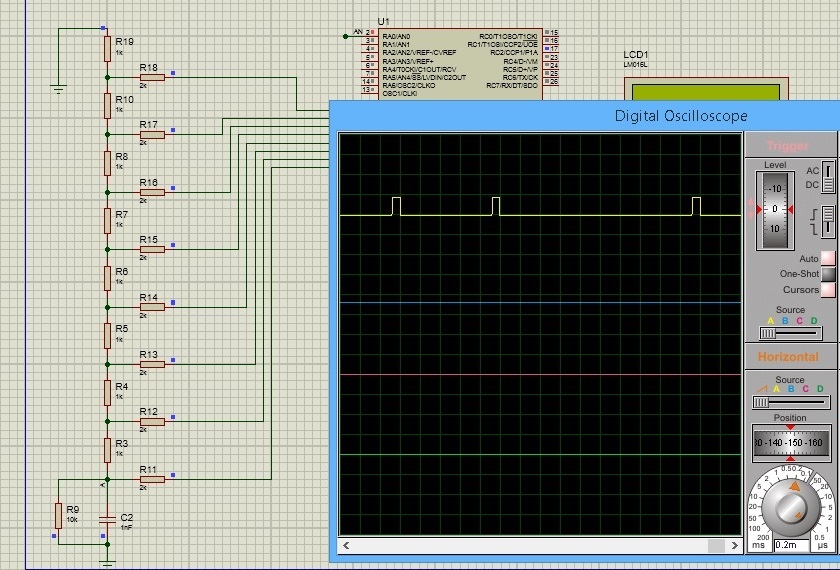Enable the Cursors button in oscilloscope

pyautogui.click(x=828, y=290)
